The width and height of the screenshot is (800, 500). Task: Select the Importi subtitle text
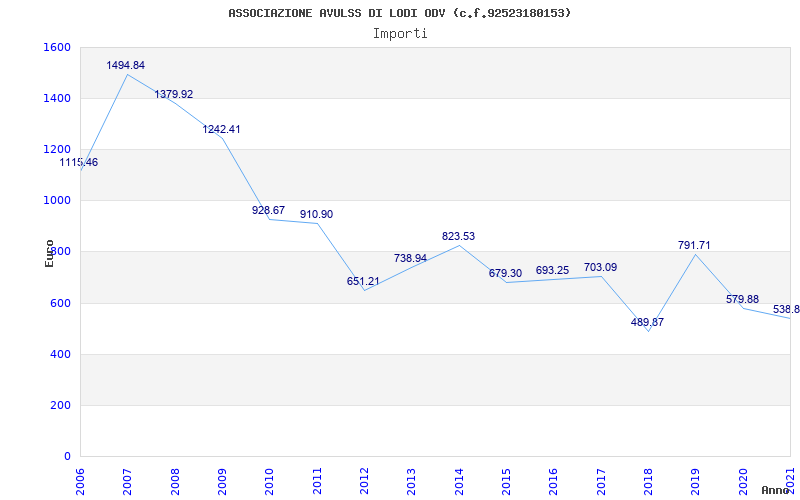(x=400, y=33)
